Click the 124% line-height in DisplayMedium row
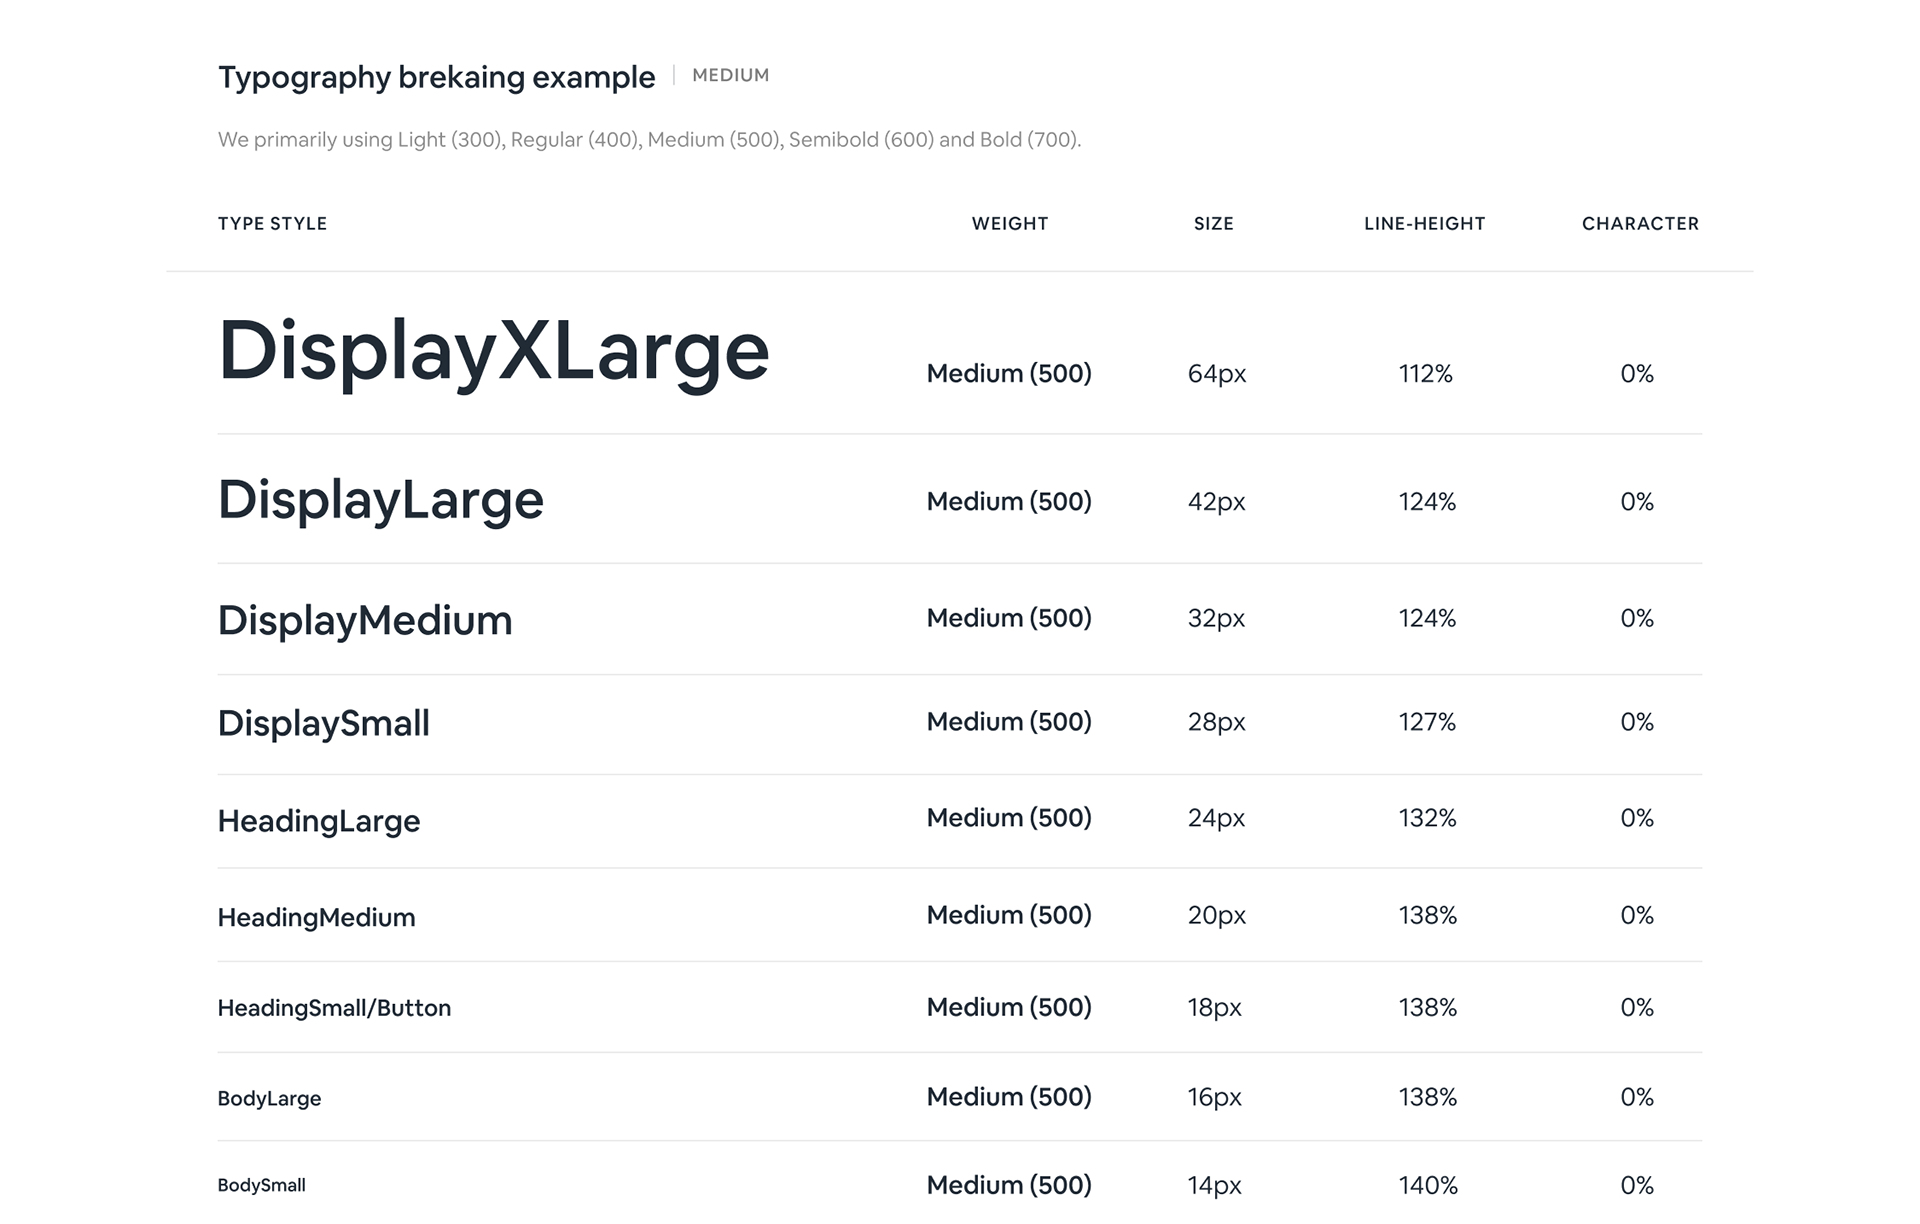Image resolution: width=1920 pixels, height=1224 pixels. click(x=1427, y=618)
